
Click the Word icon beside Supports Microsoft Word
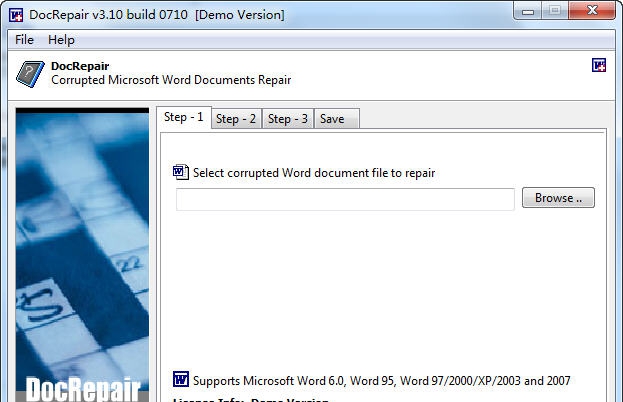(x=181, y=379)
